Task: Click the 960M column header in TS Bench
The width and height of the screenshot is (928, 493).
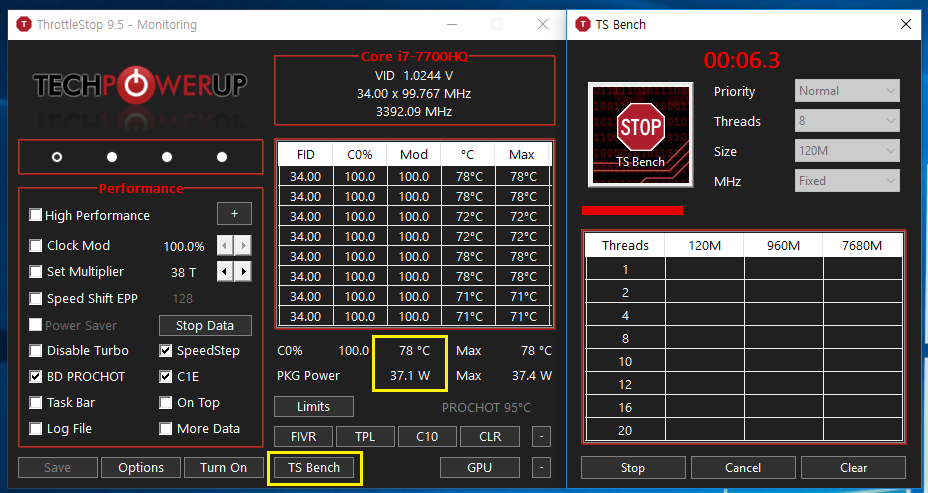Action: click(x=784, y=246)
